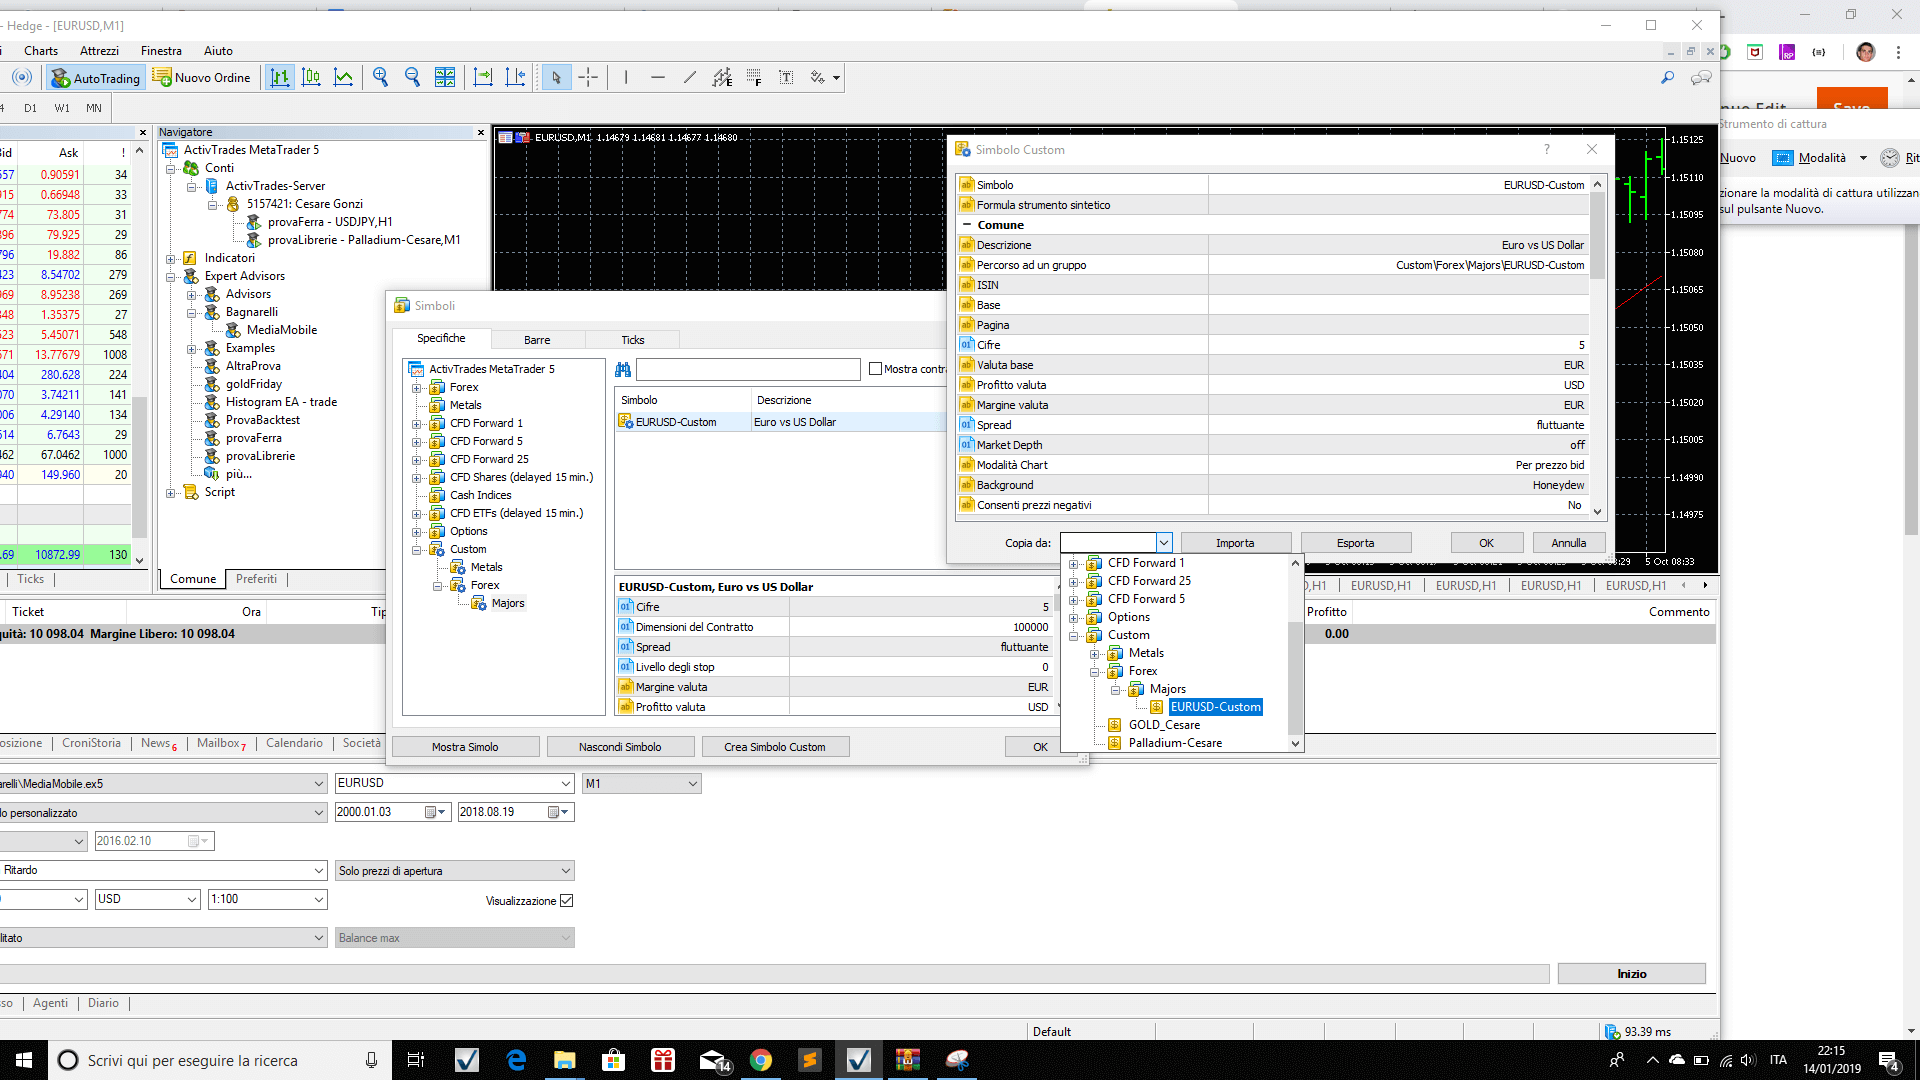Click the Crea Simbolo Custom button
This screenshot has width=1920, height=1080.
pos(775,747)
